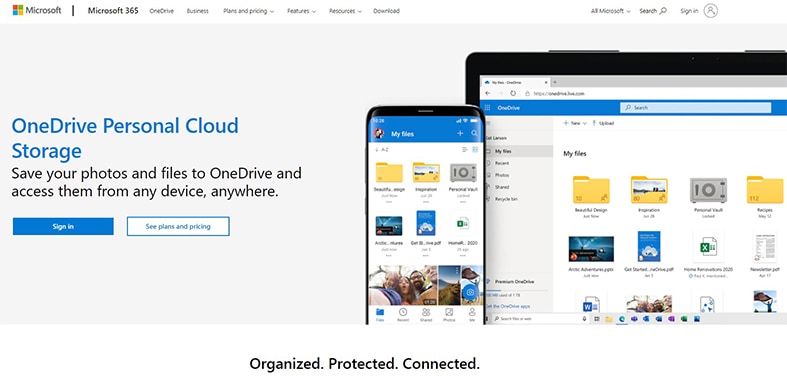Click the camera scan button on the phone mockup
This screenshot has width=787, height=376.
[x=470, y=292]
